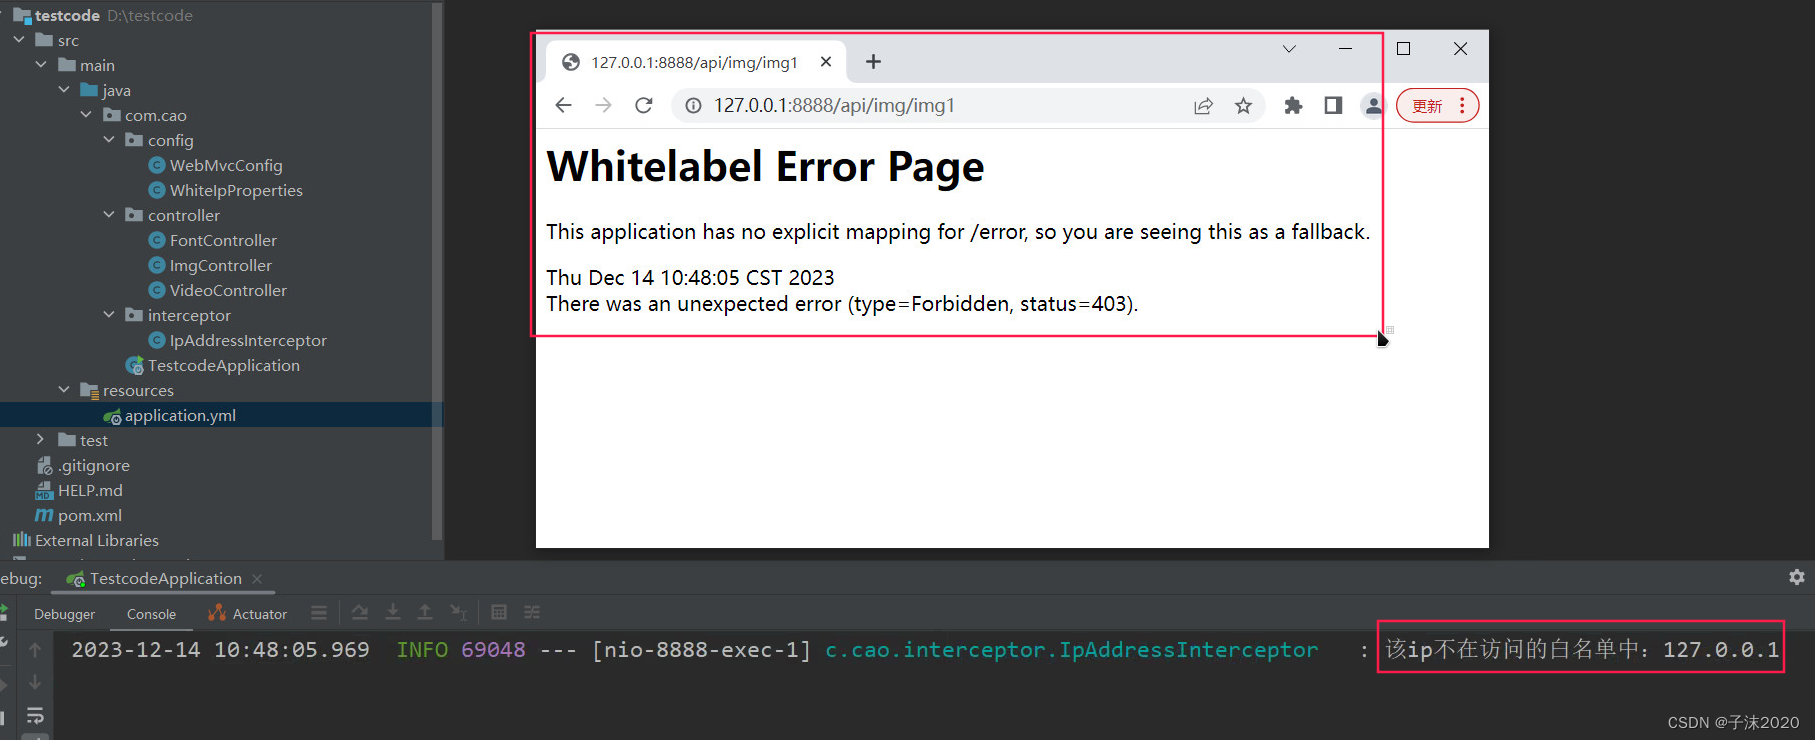Open the tab search dropdown chevron
The height and width of the screenshot is (740, 1815).
[x=1289, y=48]
